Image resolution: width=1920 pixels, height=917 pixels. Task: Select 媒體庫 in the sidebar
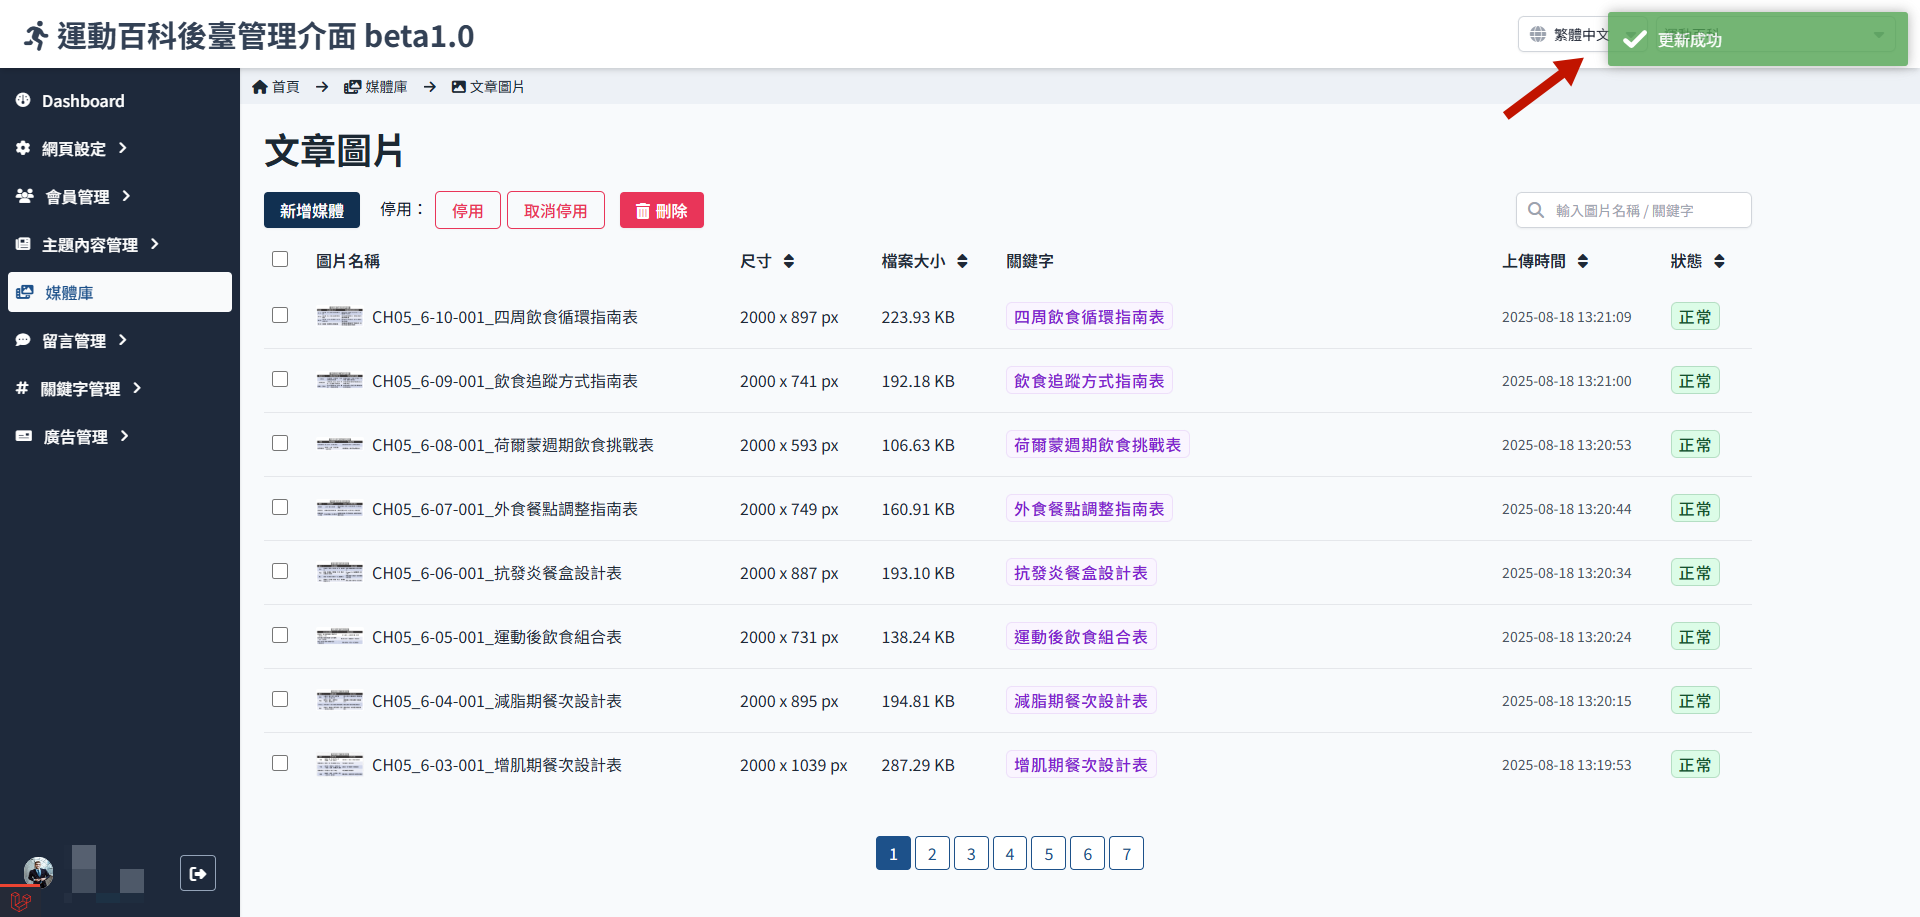pyautogui.click(x=120, y=292)
